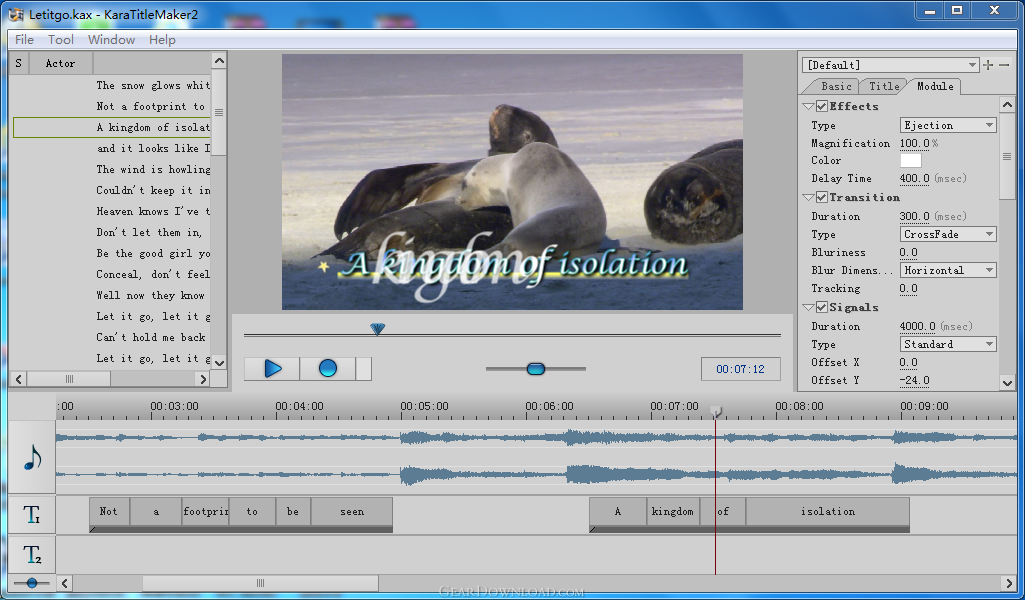The image size is (1025, 600).
Task: Select the T1 title track icon
Action: click(x=32, y=515)
